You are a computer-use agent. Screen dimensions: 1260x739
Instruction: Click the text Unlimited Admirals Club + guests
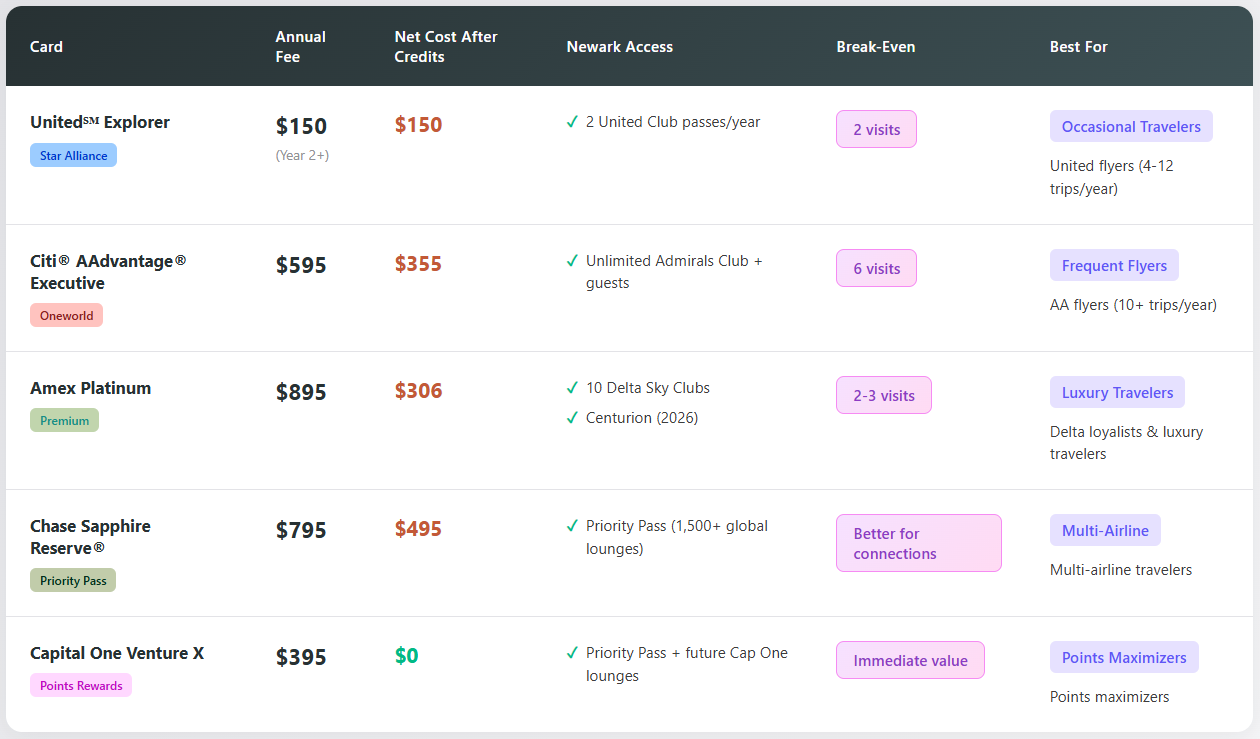click(674, 272)
